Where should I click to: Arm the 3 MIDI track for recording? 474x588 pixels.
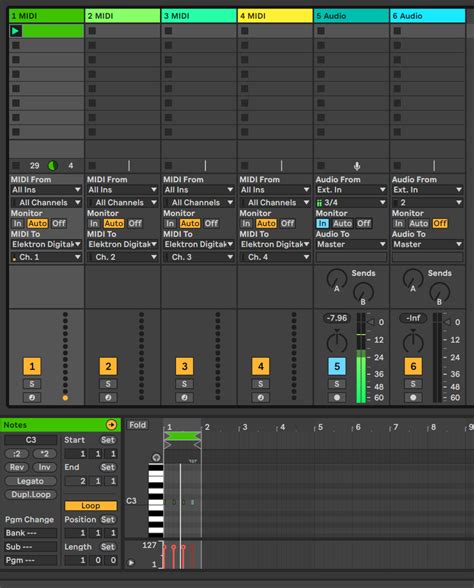[184, 398]
